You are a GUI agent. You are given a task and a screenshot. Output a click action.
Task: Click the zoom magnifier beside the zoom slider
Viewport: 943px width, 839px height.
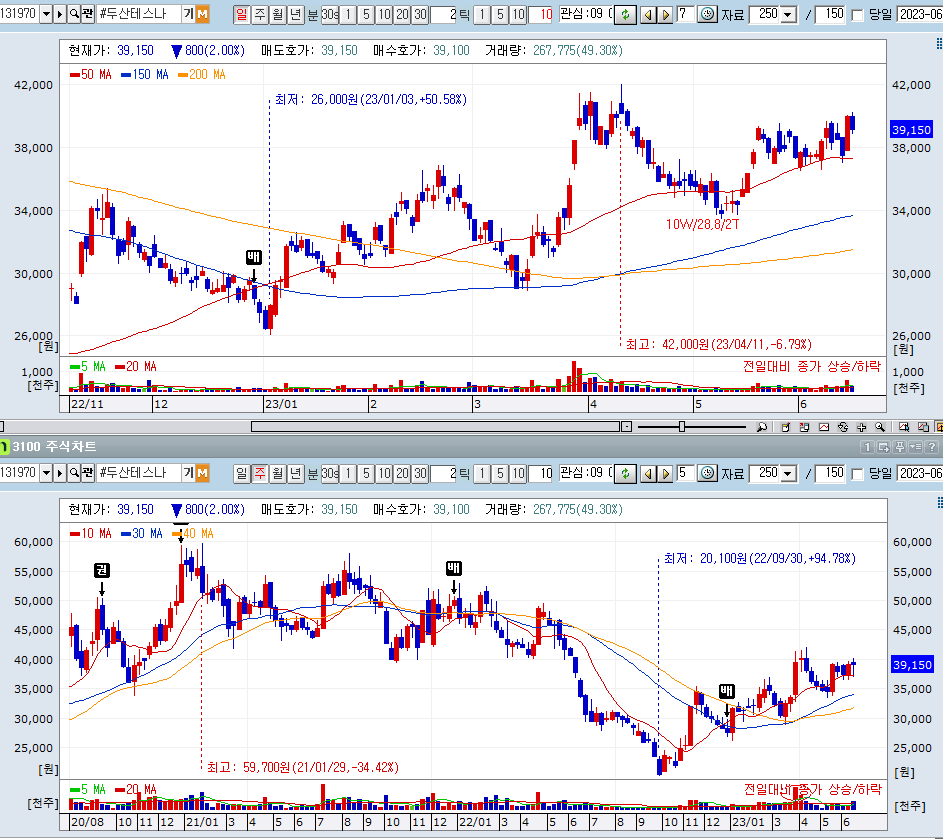[761, 426]
